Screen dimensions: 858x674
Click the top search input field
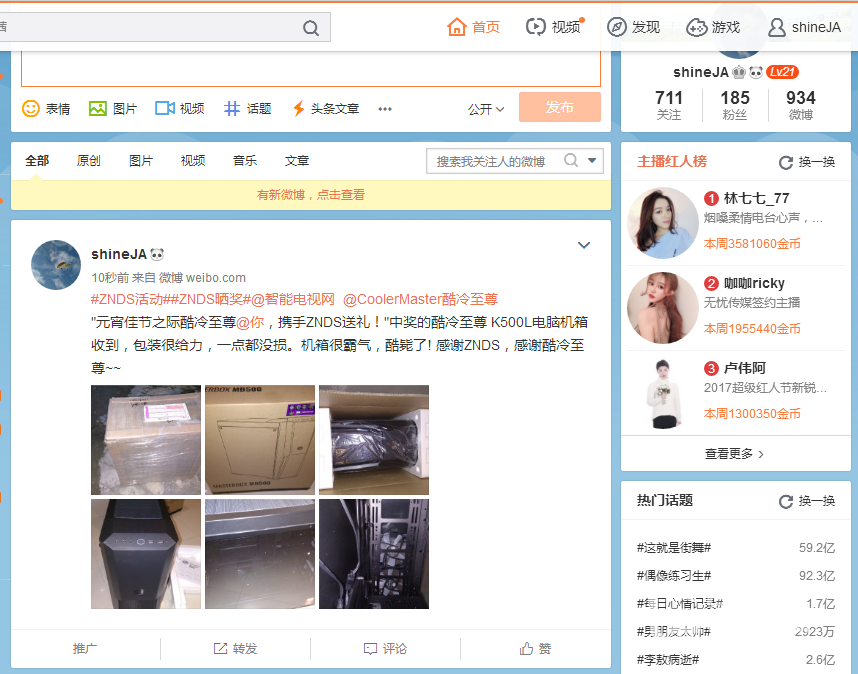pyautogui.click(x=149, y=27)
